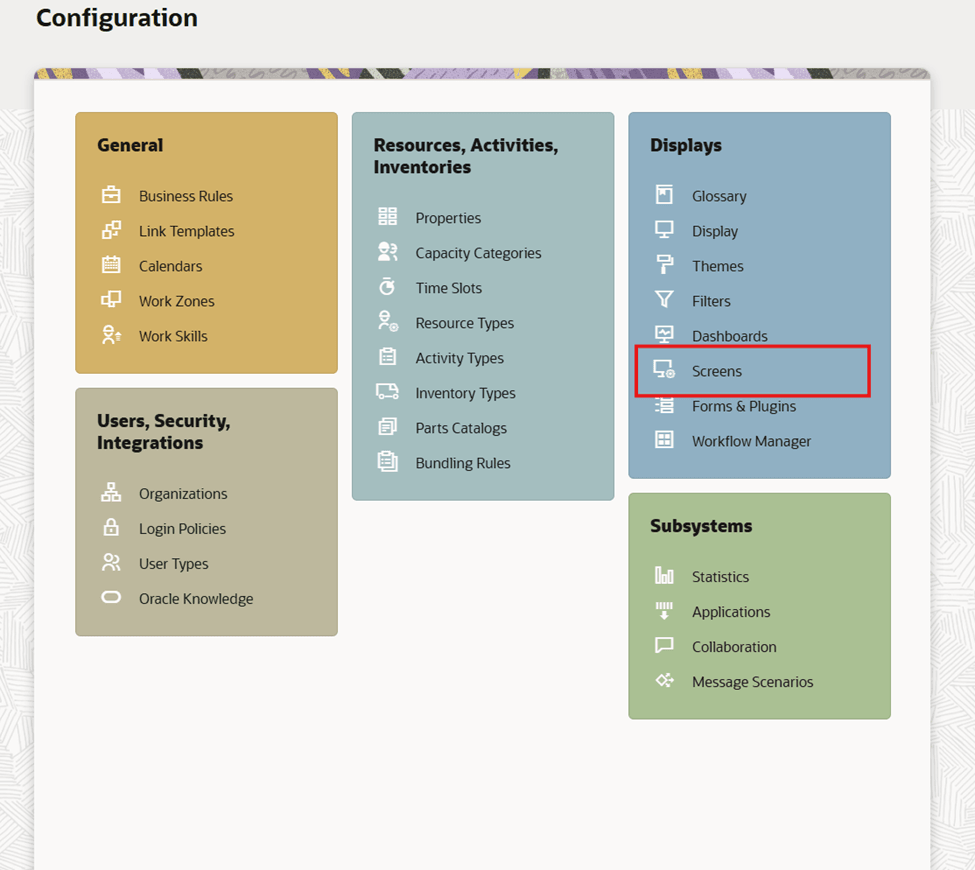
Task: Click the Work Zones icon
Action: click(110, 301)
